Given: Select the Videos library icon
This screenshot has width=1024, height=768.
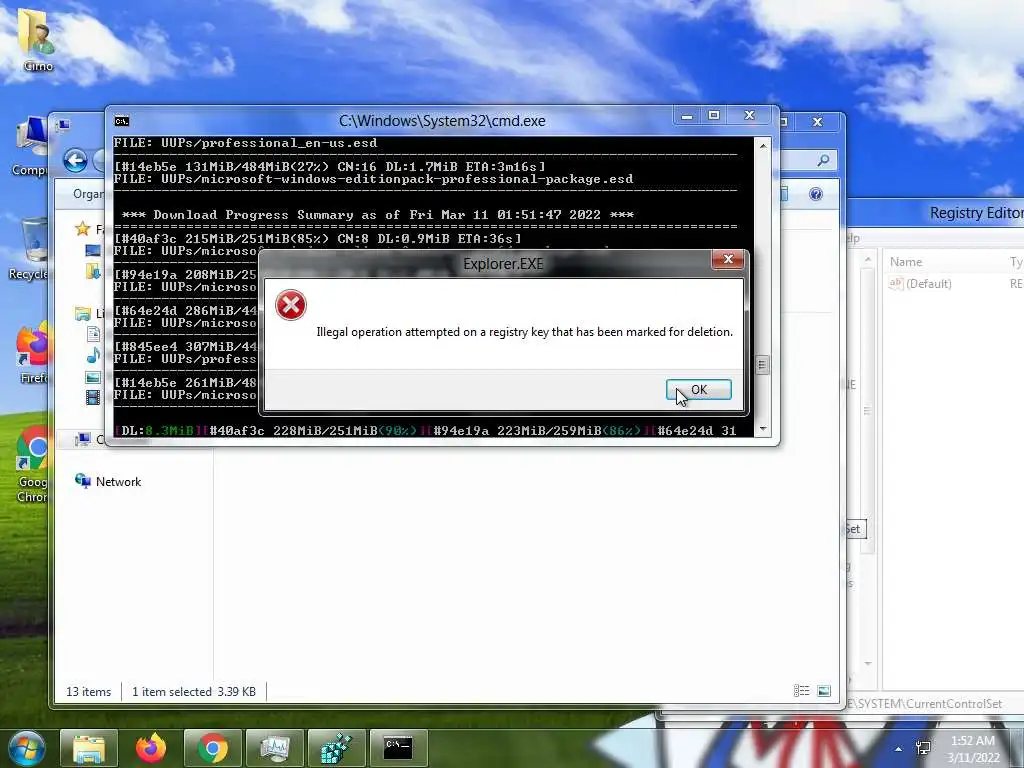Looking at the screenshot, I should [93, 396].
